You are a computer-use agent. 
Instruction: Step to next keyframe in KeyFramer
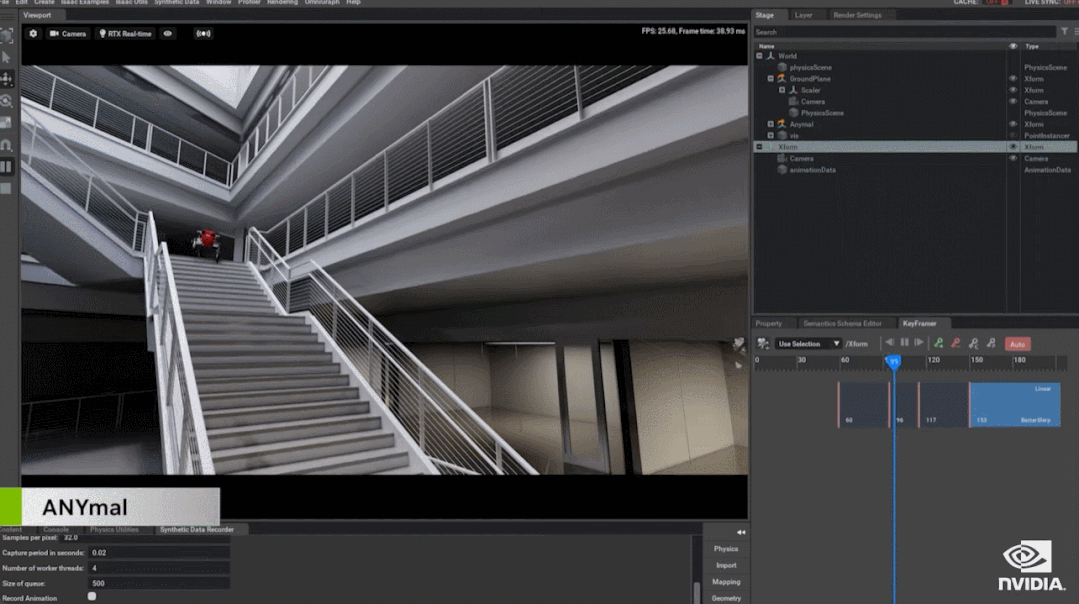tap(919, 343)
